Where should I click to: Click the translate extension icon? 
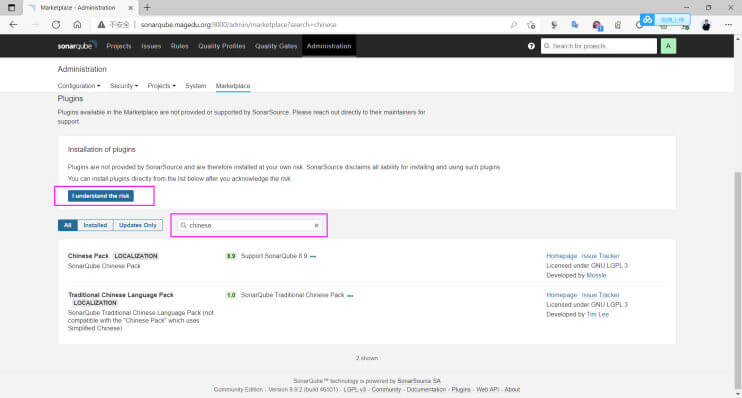(575, 25)
